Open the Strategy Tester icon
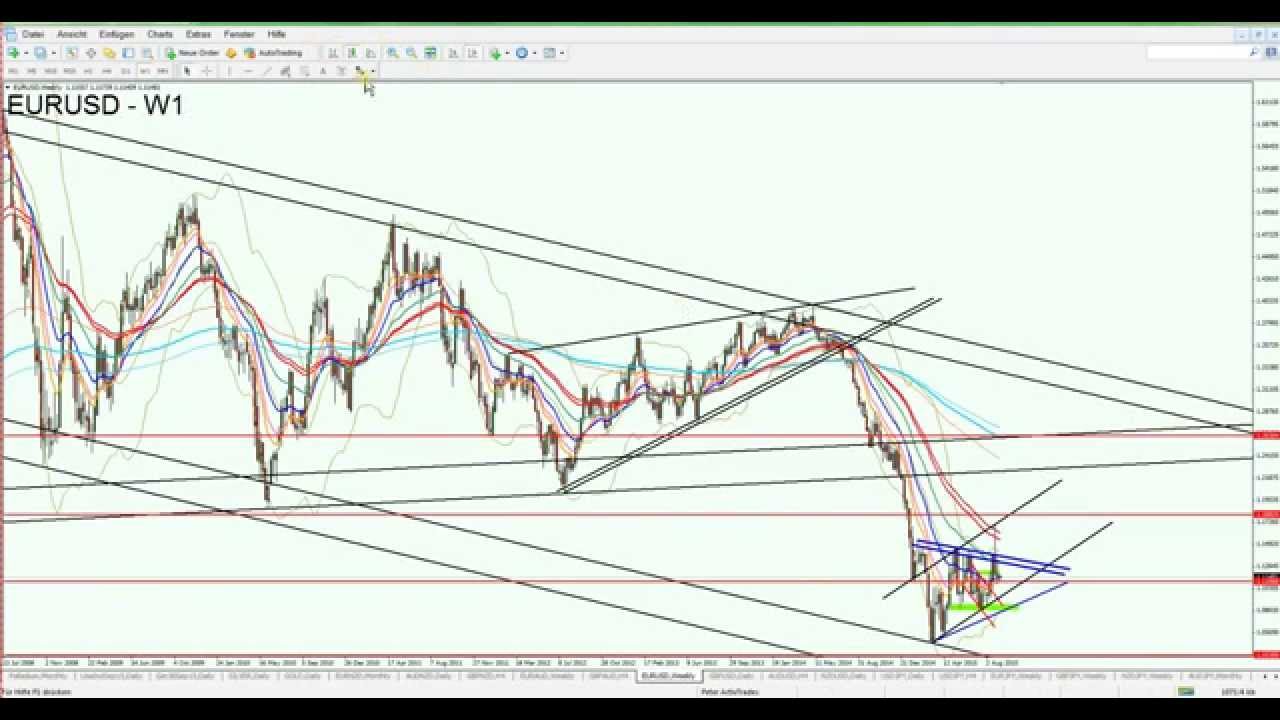This screenshot has height=720, width=1280. [x=147, y=53]
